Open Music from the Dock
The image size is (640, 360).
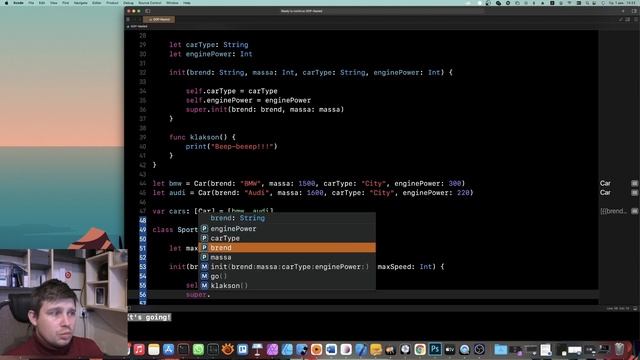(x=139, y=349)
